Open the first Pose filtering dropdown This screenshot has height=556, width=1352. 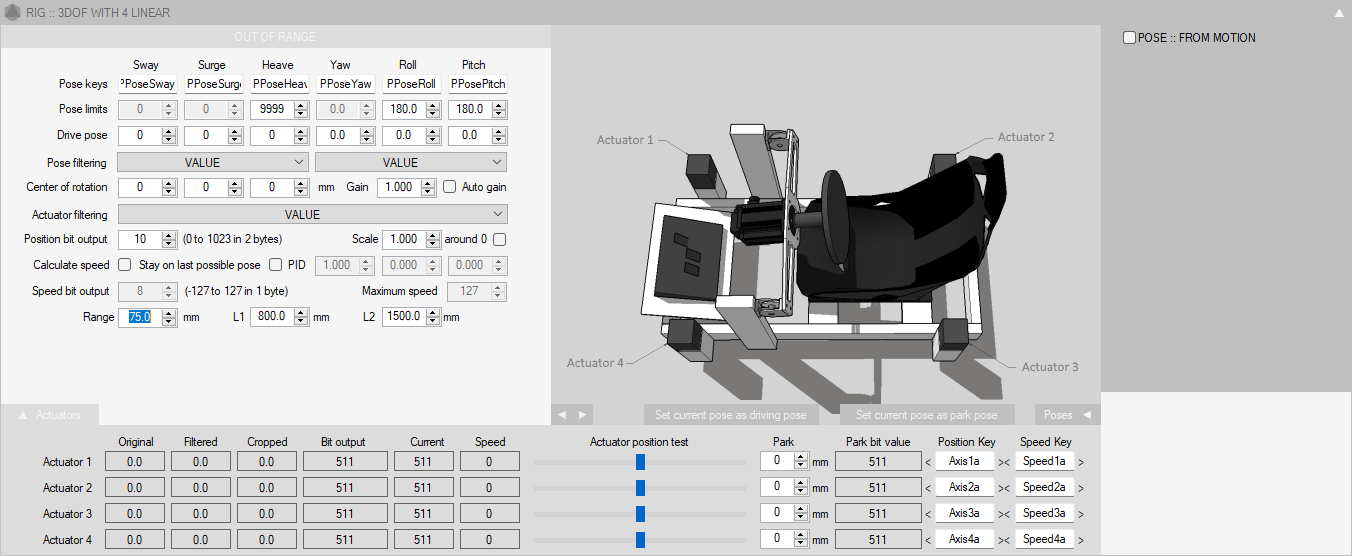point(213,162)
